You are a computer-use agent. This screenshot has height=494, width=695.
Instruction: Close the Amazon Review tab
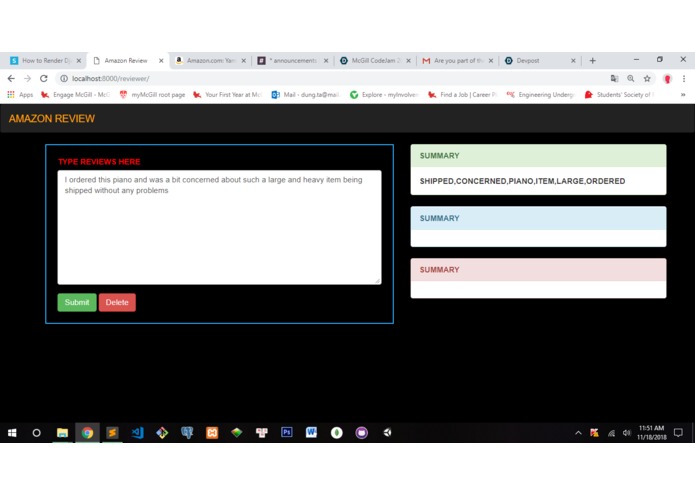click(x=161, y=61)
